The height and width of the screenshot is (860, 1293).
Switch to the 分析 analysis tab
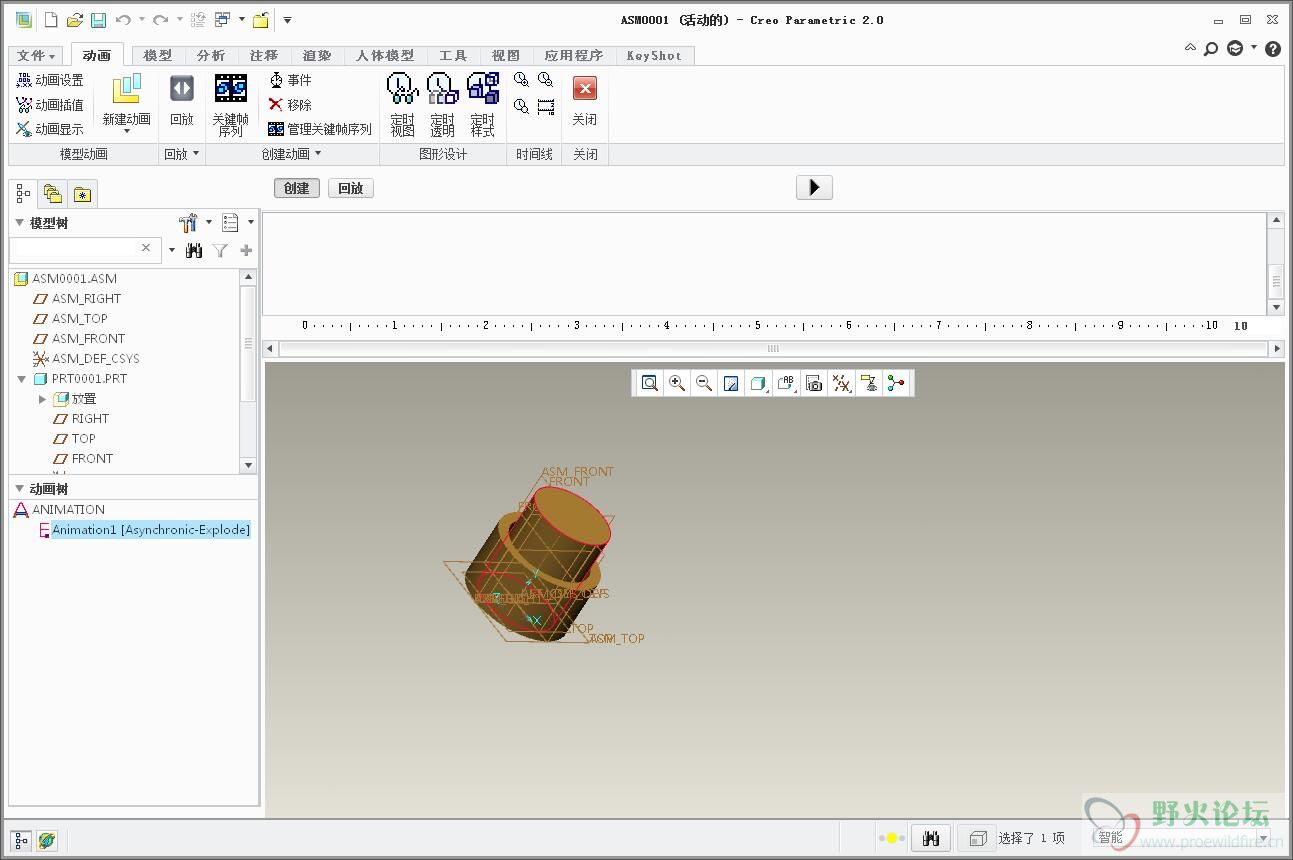click(211, 56)
